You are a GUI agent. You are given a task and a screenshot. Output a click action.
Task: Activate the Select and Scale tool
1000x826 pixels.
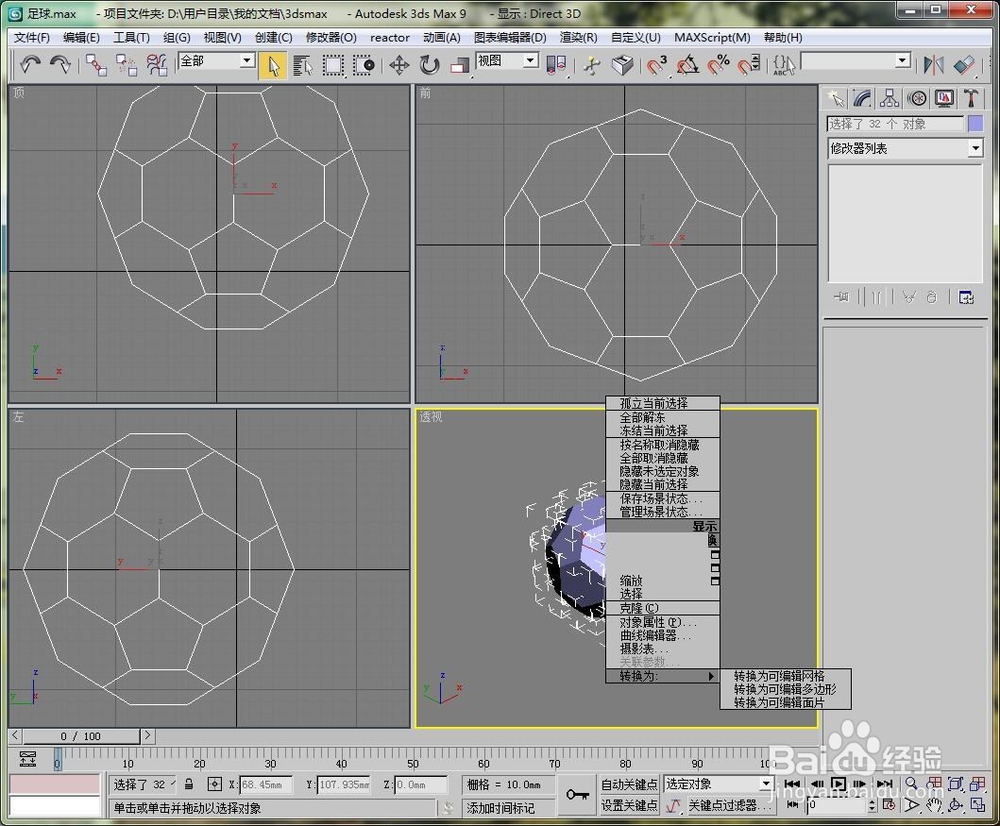click(460, 65)
